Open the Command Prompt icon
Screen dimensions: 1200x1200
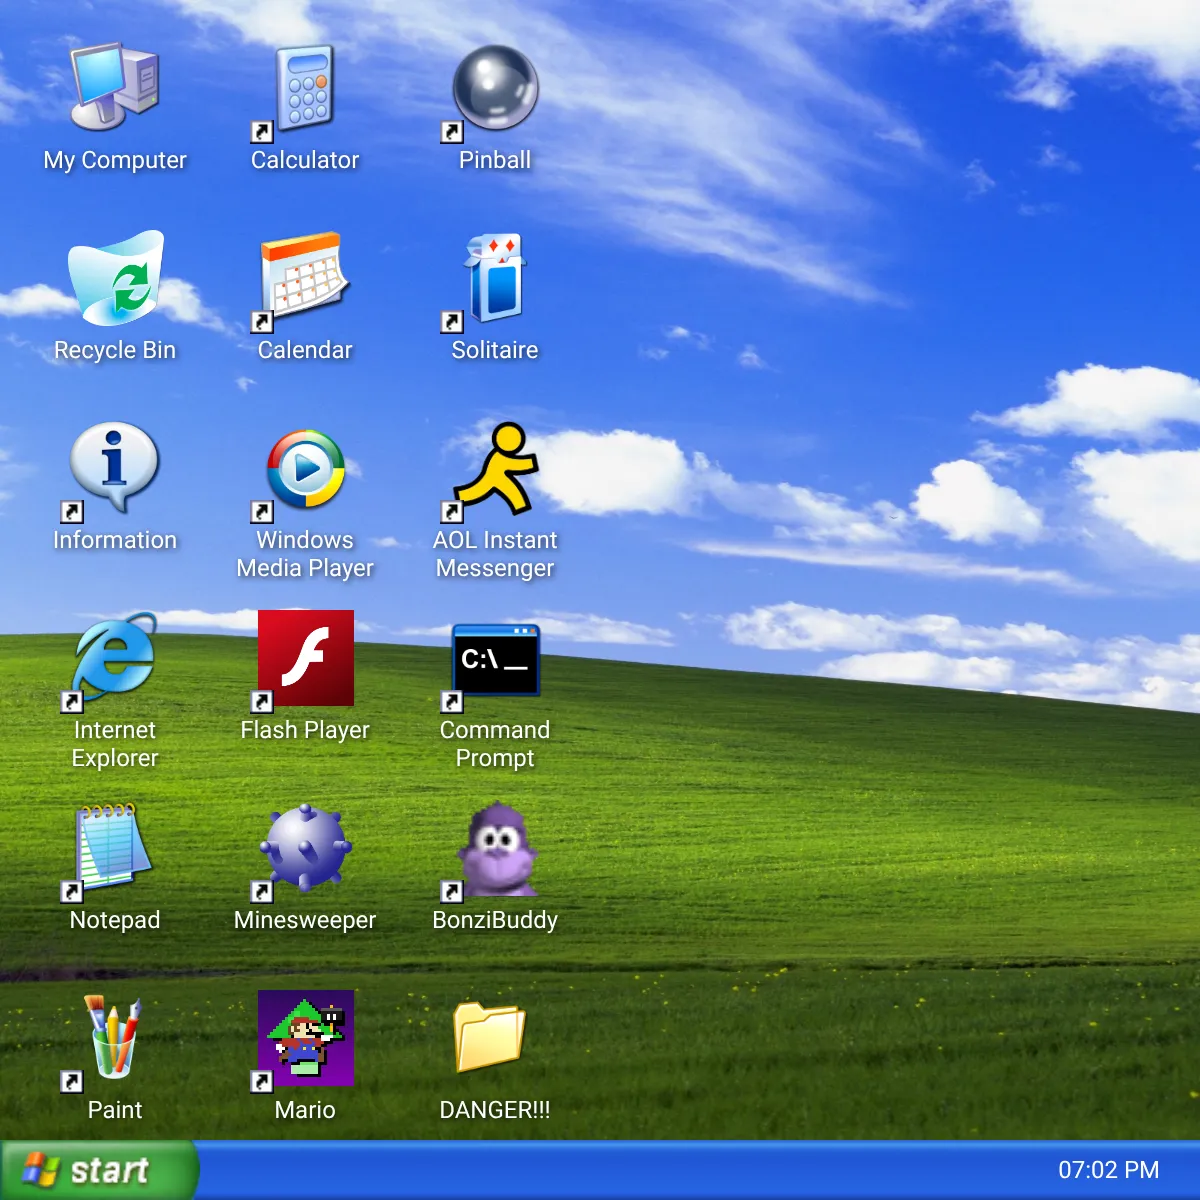495,658
